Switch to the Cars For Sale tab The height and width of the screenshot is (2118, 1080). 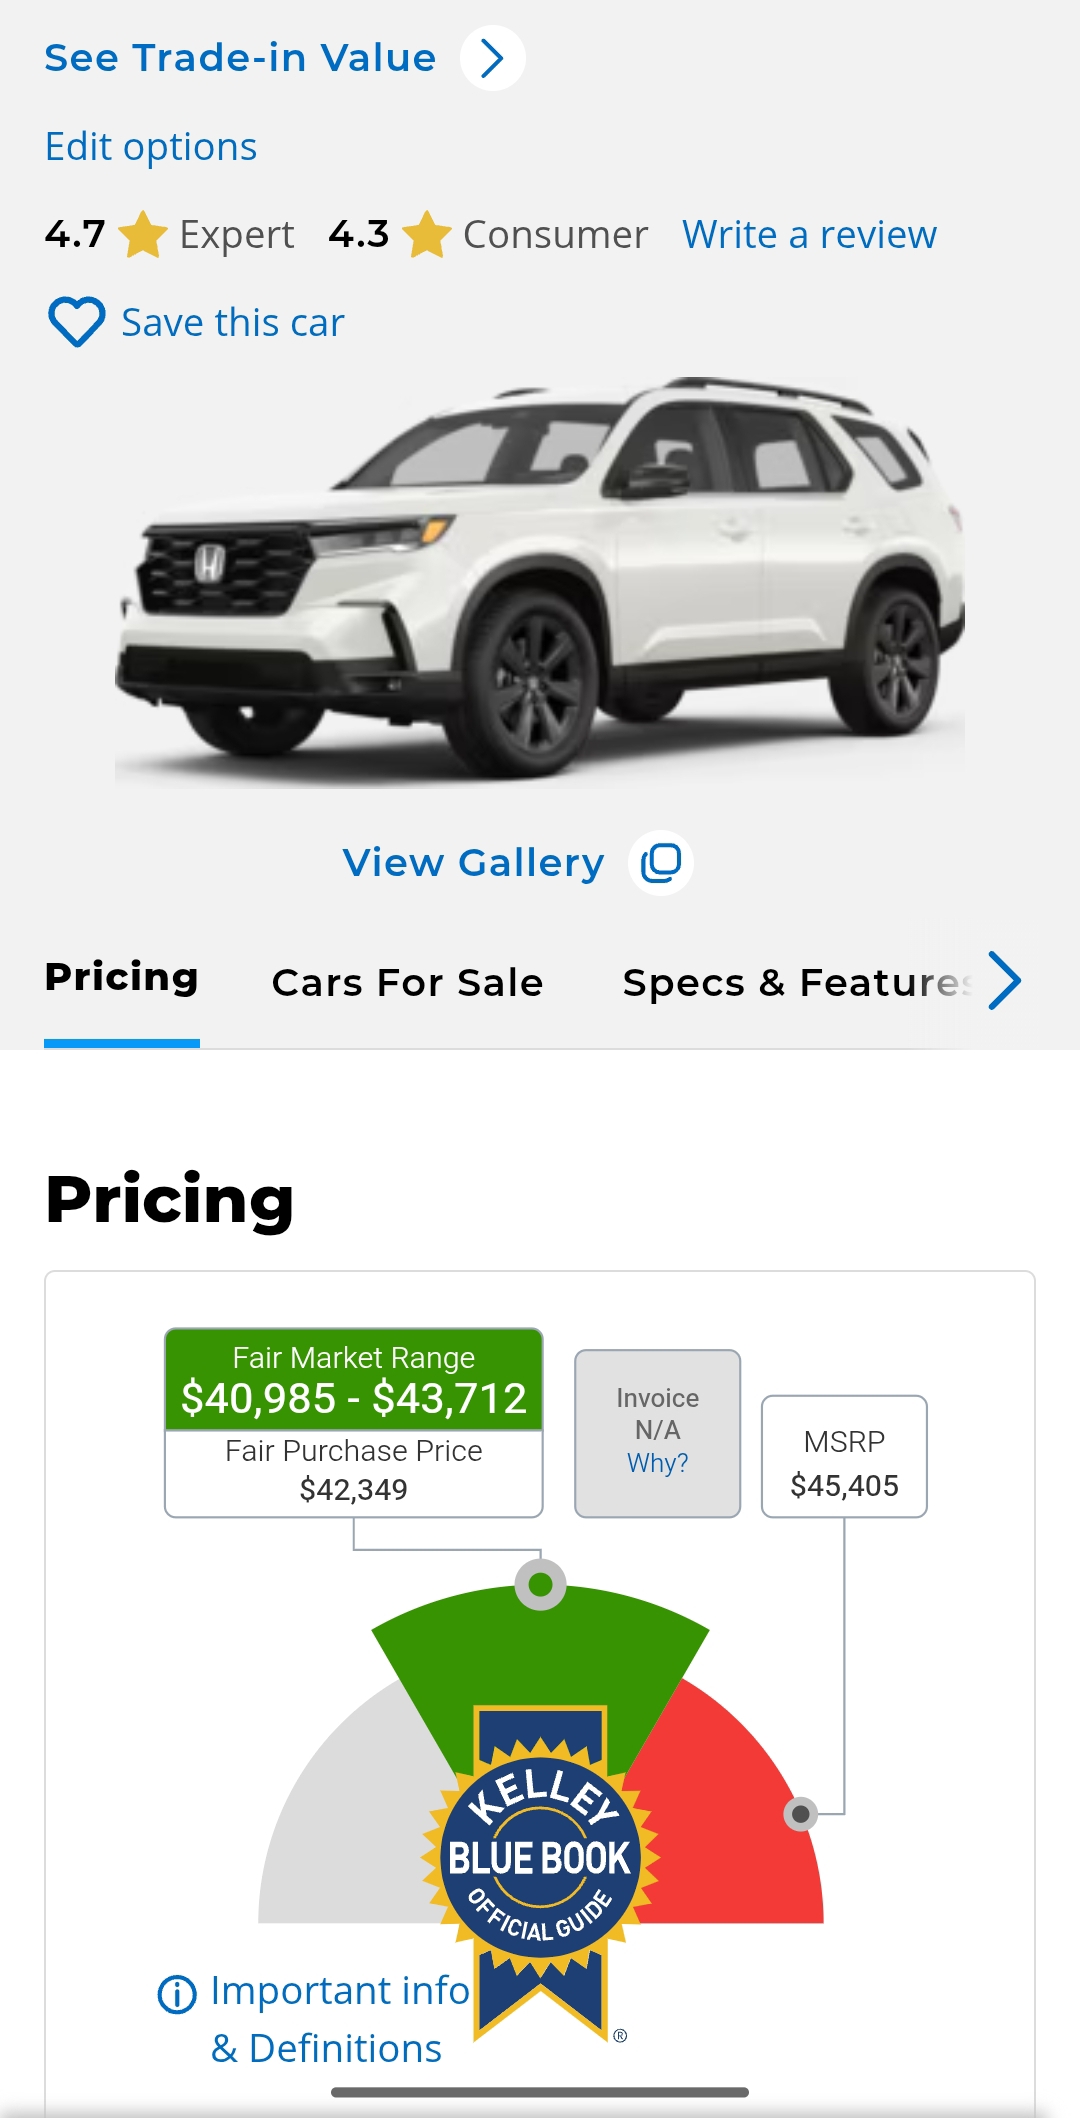(407, 983)
